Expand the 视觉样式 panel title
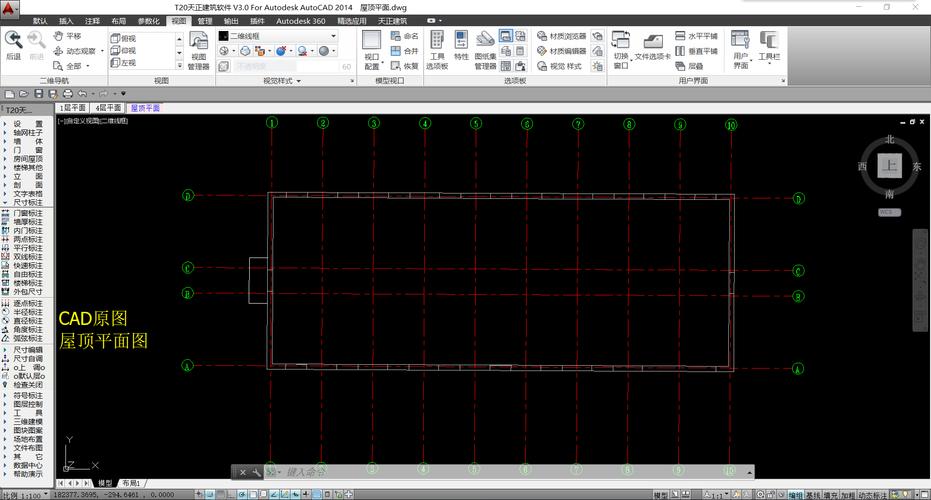 click(282, 81)
